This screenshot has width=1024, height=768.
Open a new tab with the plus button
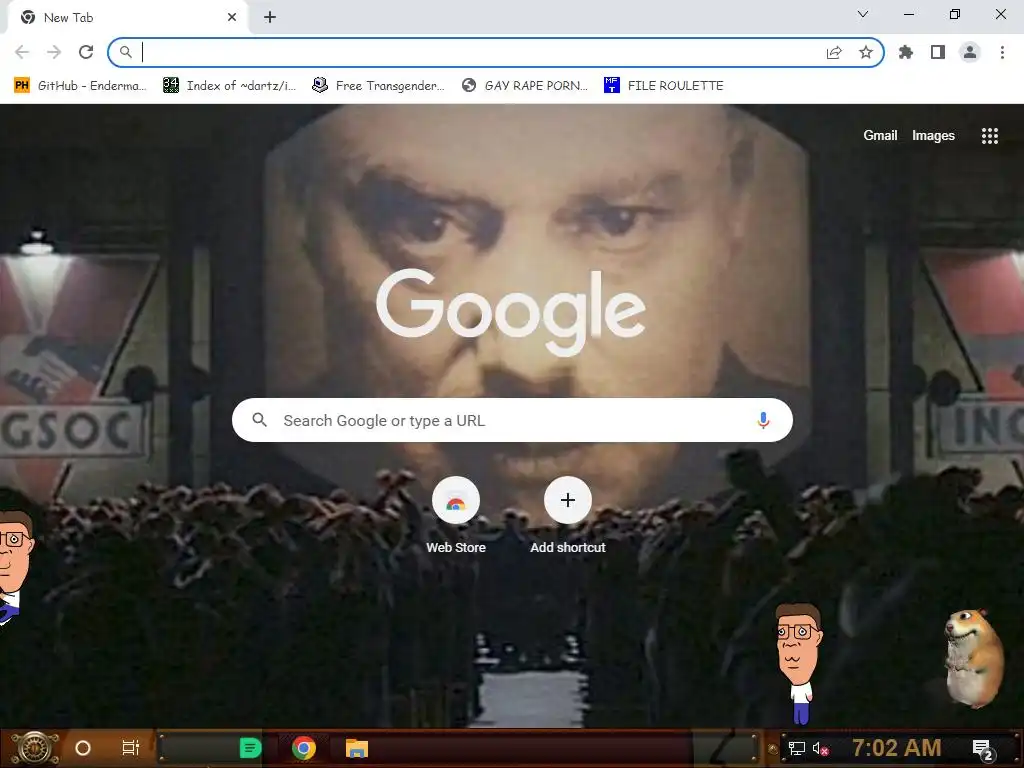coord(270,18)
